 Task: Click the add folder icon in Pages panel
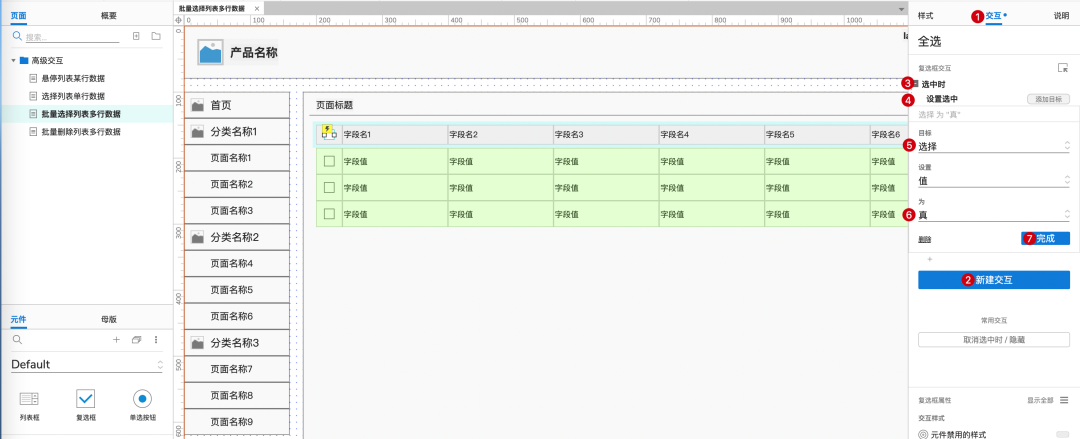(x=156, y=36)
